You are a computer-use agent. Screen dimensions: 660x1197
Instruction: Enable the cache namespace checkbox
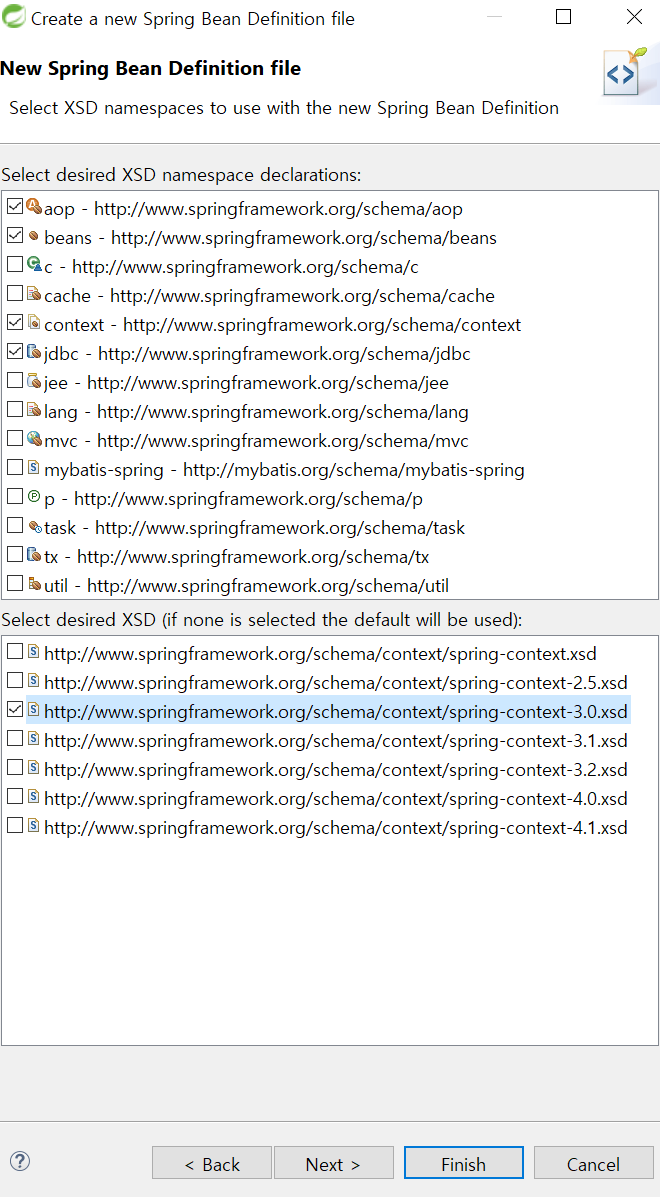(14, 294)
